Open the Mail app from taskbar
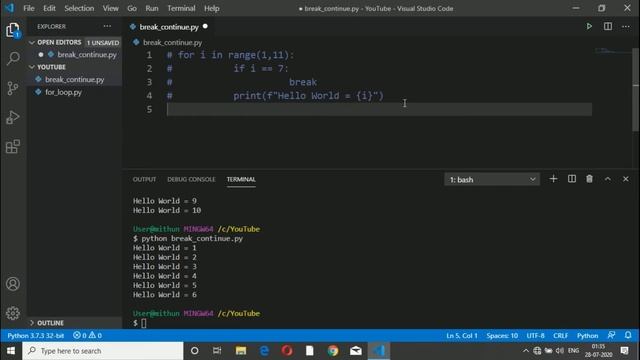 356,351
